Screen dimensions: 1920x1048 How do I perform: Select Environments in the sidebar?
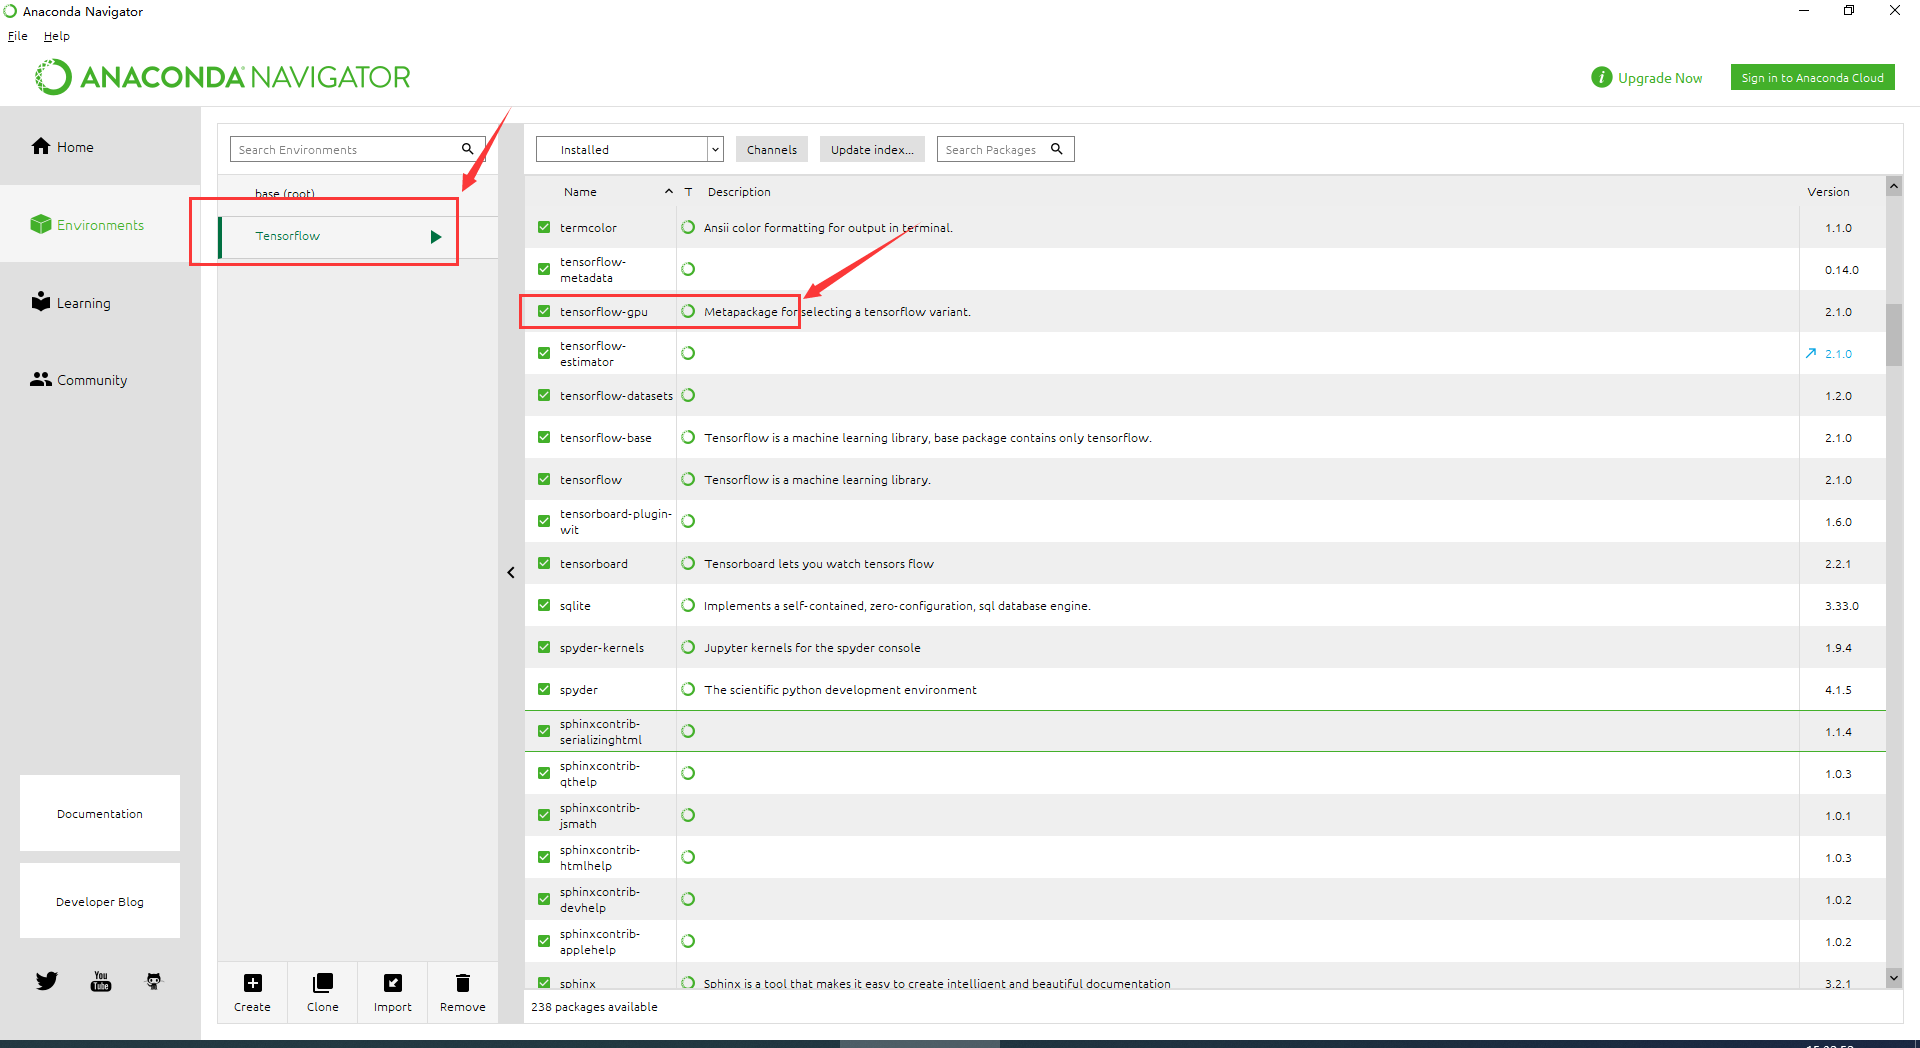coord(100,225)
